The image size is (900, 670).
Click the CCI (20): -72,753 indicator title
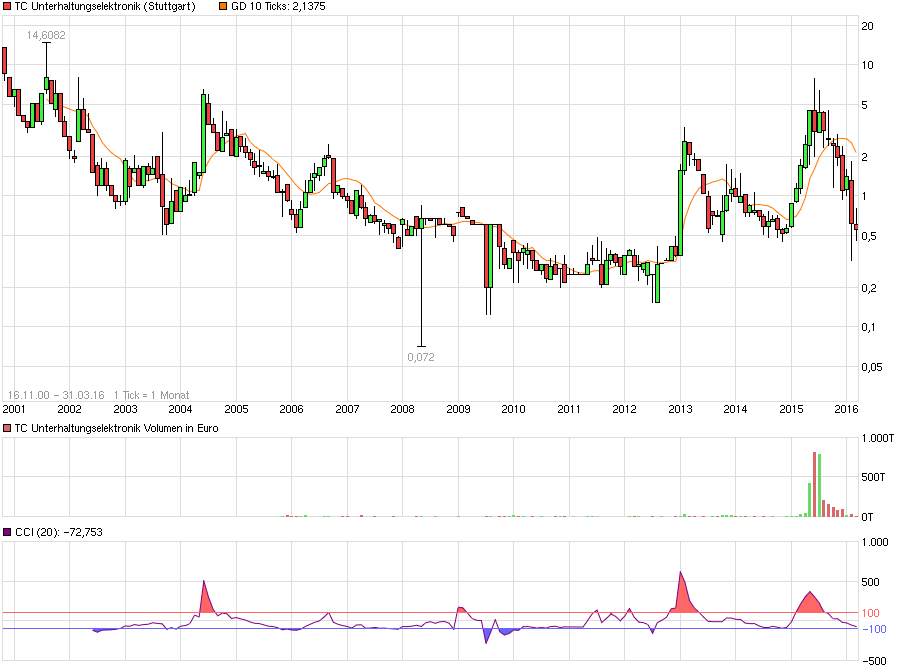tap(59, 532)
